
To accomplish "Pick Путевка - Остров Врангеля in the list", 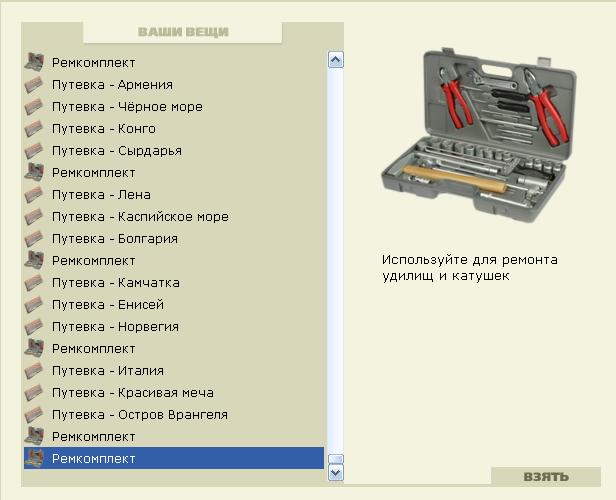I will tap(174, 414).
